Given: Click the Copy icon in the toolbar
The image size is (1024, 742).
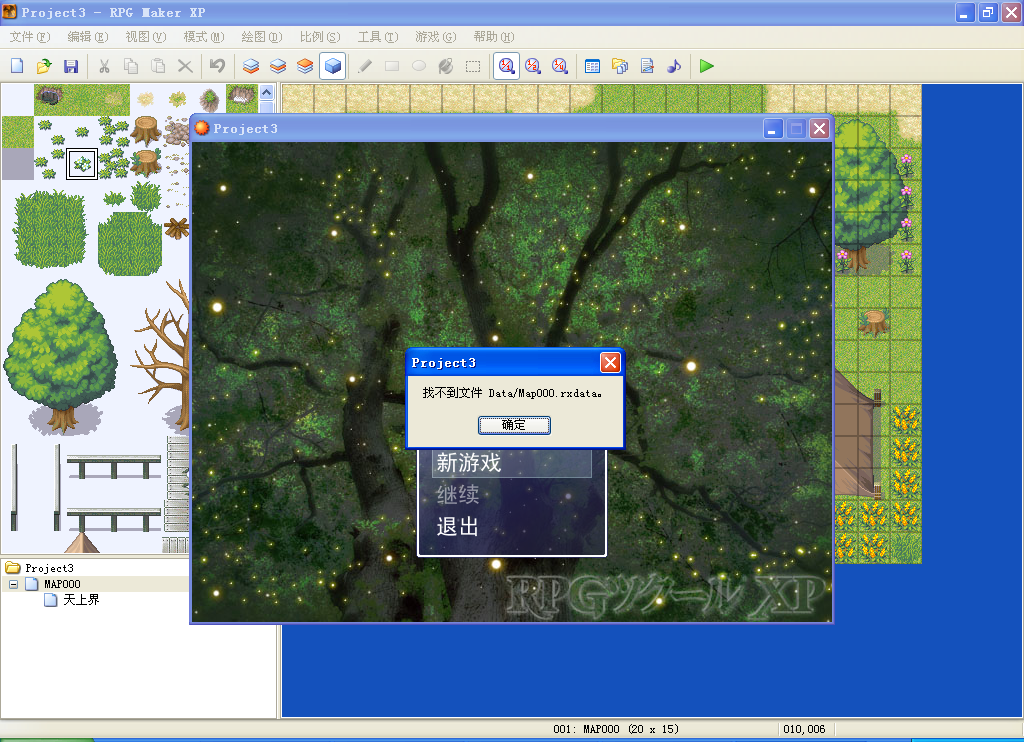Looking at the screenshot, I should pyautogui.click(x=131, y=66).
